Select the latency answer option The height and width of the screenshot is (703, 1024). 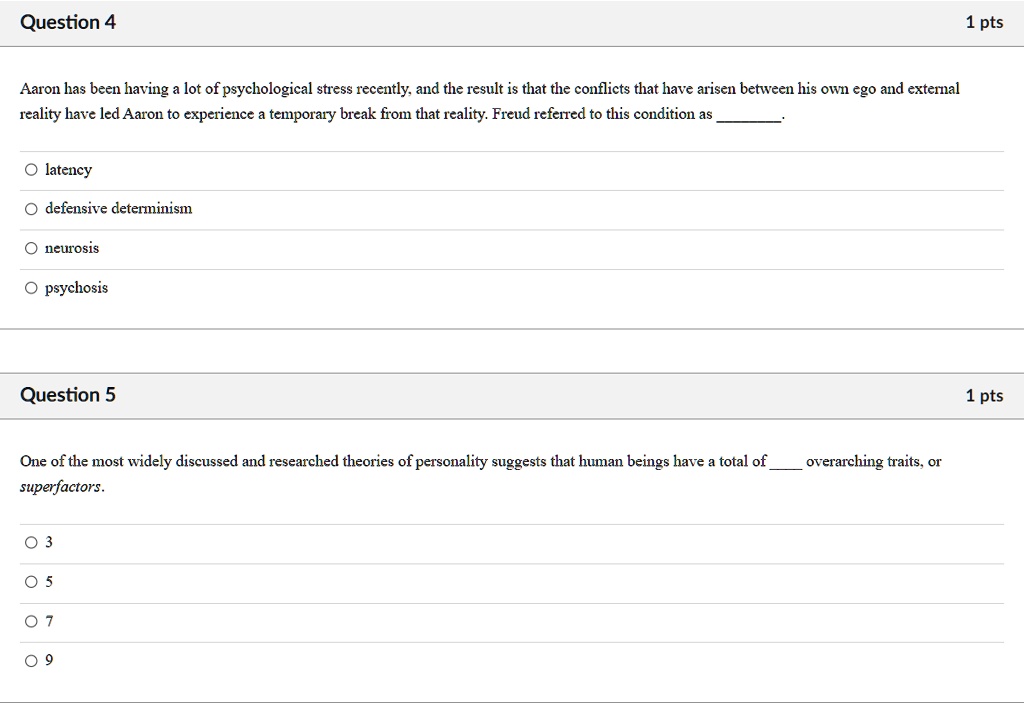click(31, 169)
